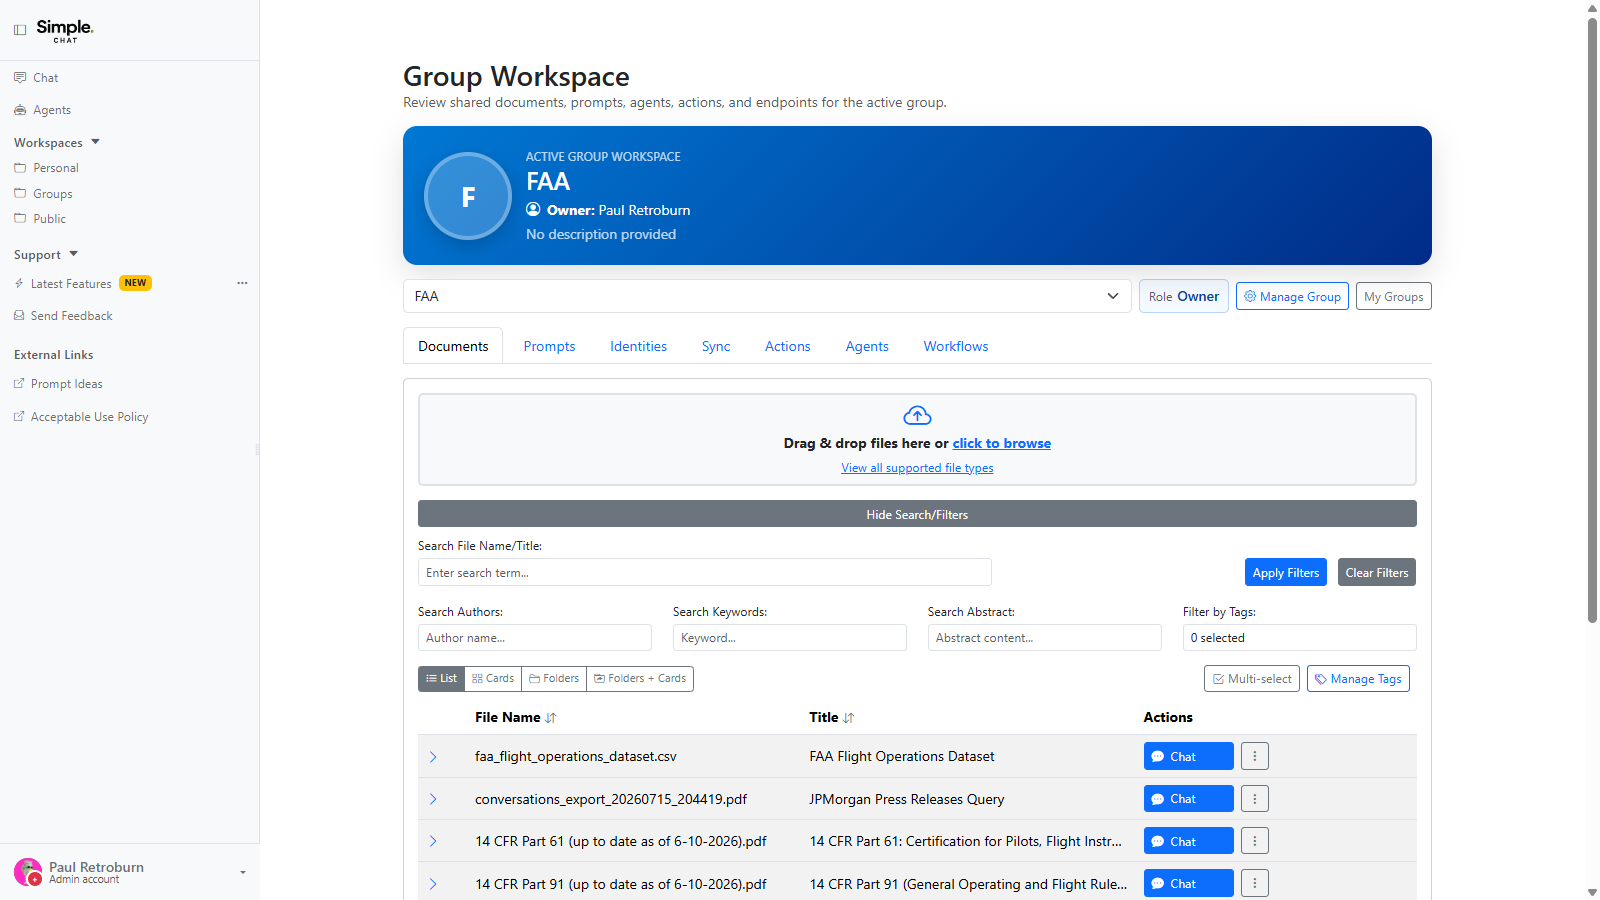Open the FAA group selector dropdown
The height and width of the screenshot is (900, 1600).
(767, 296)
